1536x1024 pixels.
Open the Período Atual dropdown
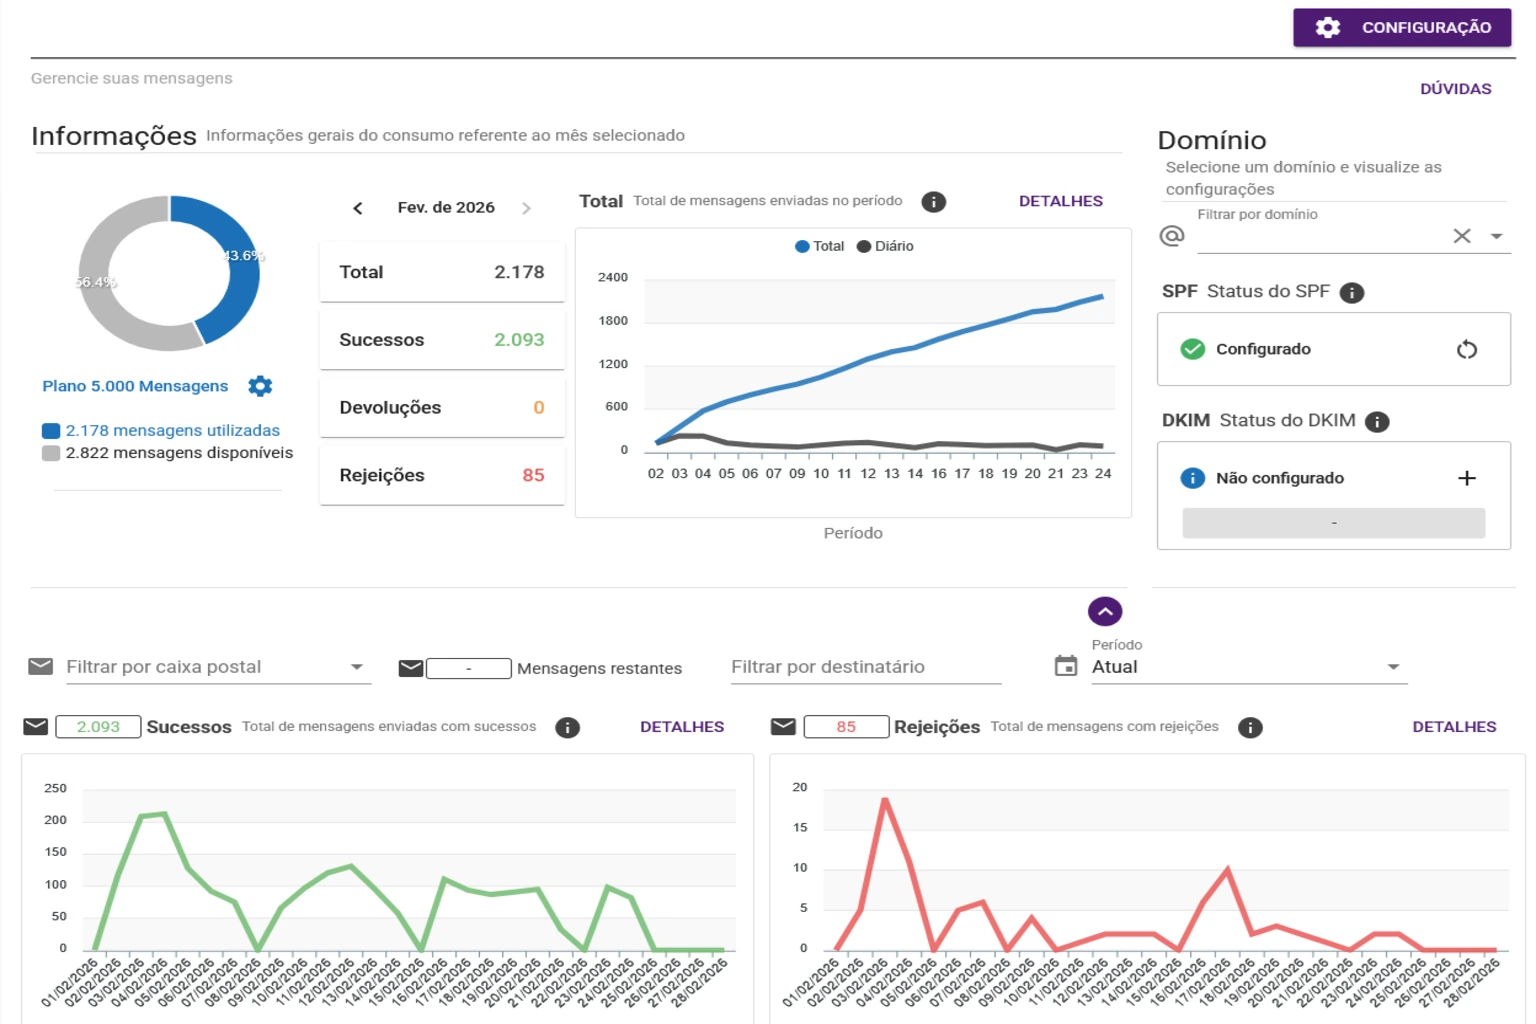1391,665
